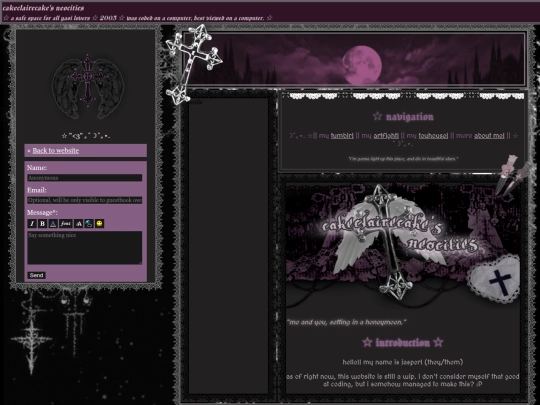The height and width of the screenshot is (405, 540).
Task: Open the font size icon
Action: 78,224
